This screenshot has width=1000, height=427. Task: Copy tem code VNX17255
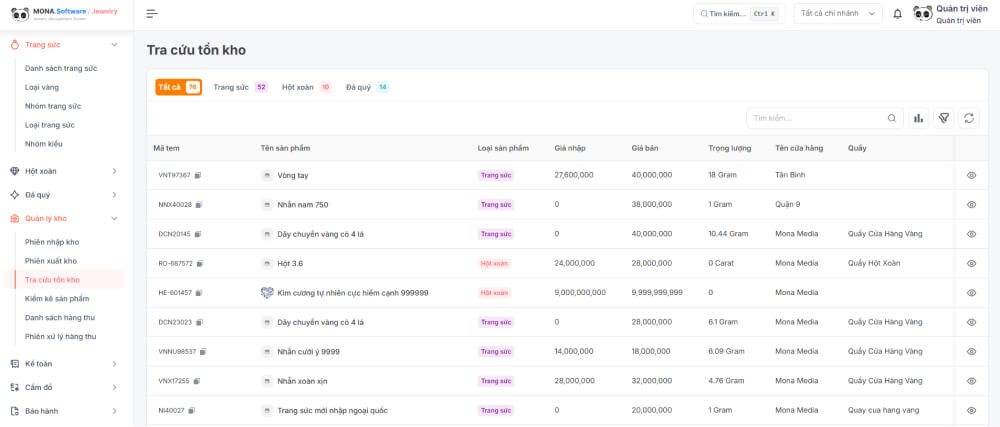click(x=196, y=381)
